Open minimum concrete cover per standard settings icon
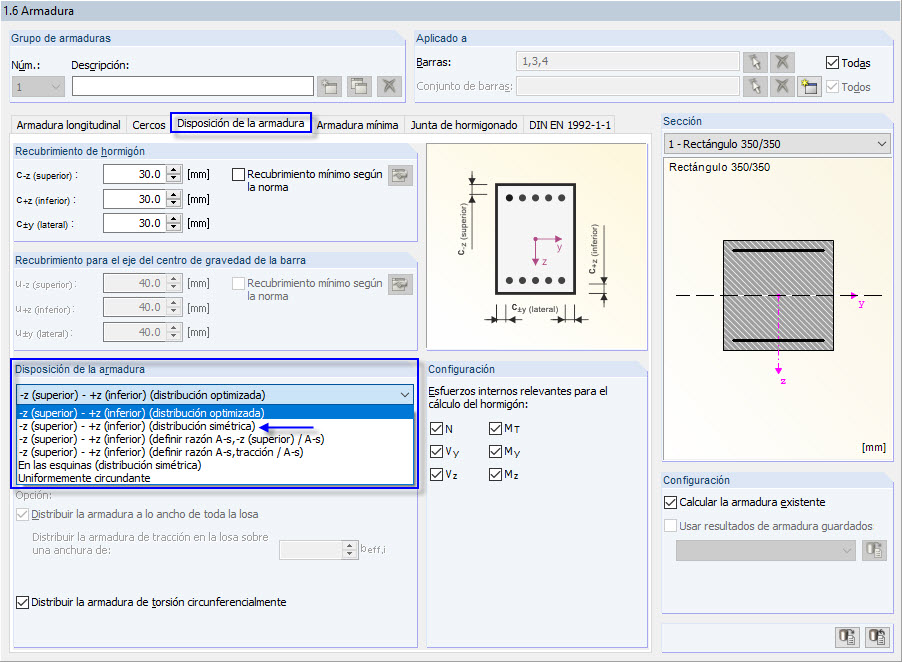Image resolution: width=902 pixels, height=662 pixels. tap(400, 175)
